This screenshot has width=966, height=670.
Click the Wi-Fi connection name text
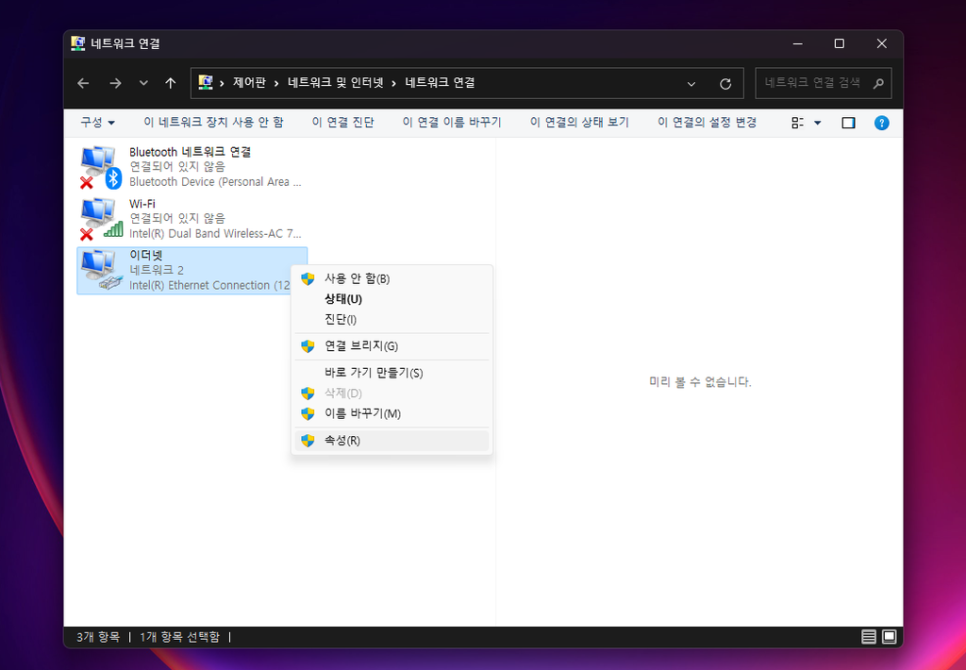click(x=142, y=204)
